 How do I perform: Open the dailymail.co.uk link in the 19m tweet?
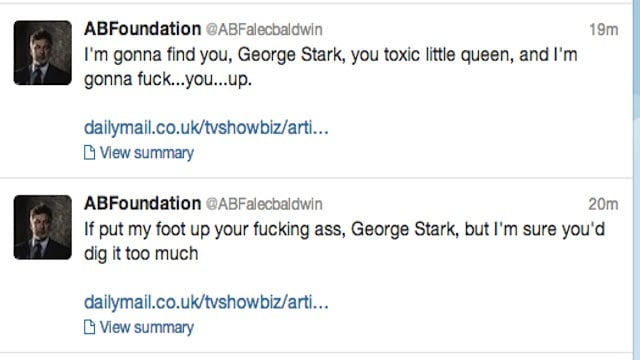click(206, 128)
